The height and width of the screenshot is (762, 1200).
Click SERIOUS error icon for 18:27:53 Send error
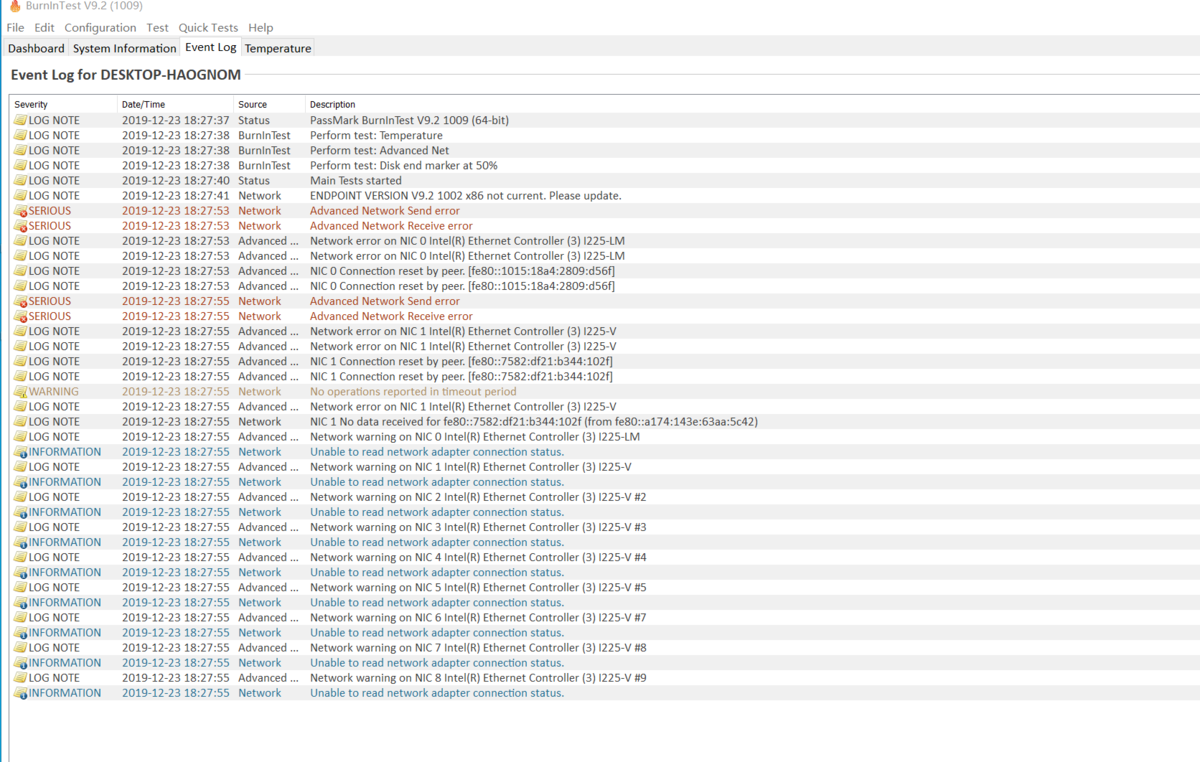pos(20,211)
